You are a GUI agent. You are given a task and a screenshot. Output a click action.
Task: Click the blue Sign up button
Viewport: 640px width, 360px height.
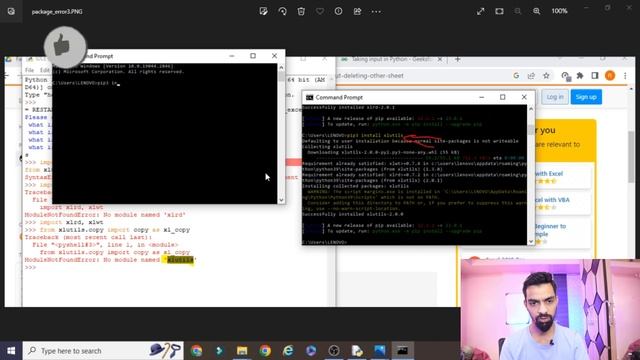coord(586,97)
